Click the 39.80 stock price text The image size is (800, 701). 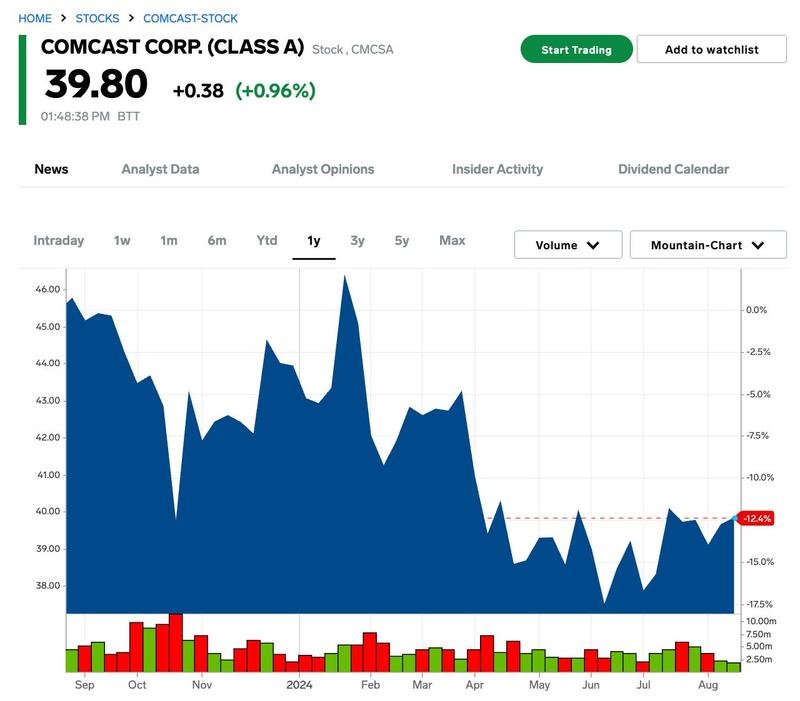(96, 84)
